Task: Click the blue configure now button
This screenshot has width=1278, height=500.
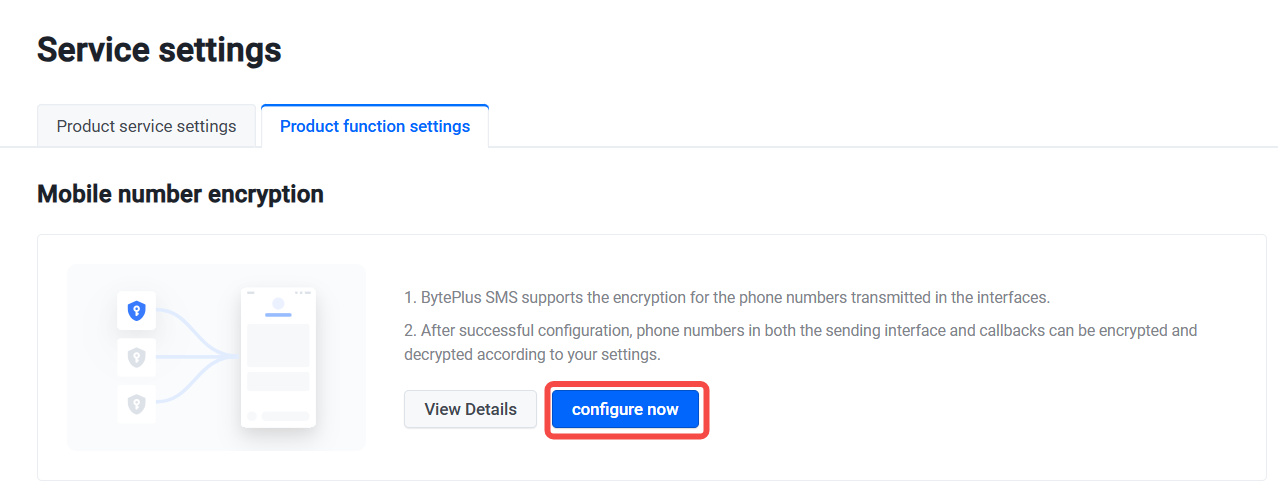Action: point(625,409)
